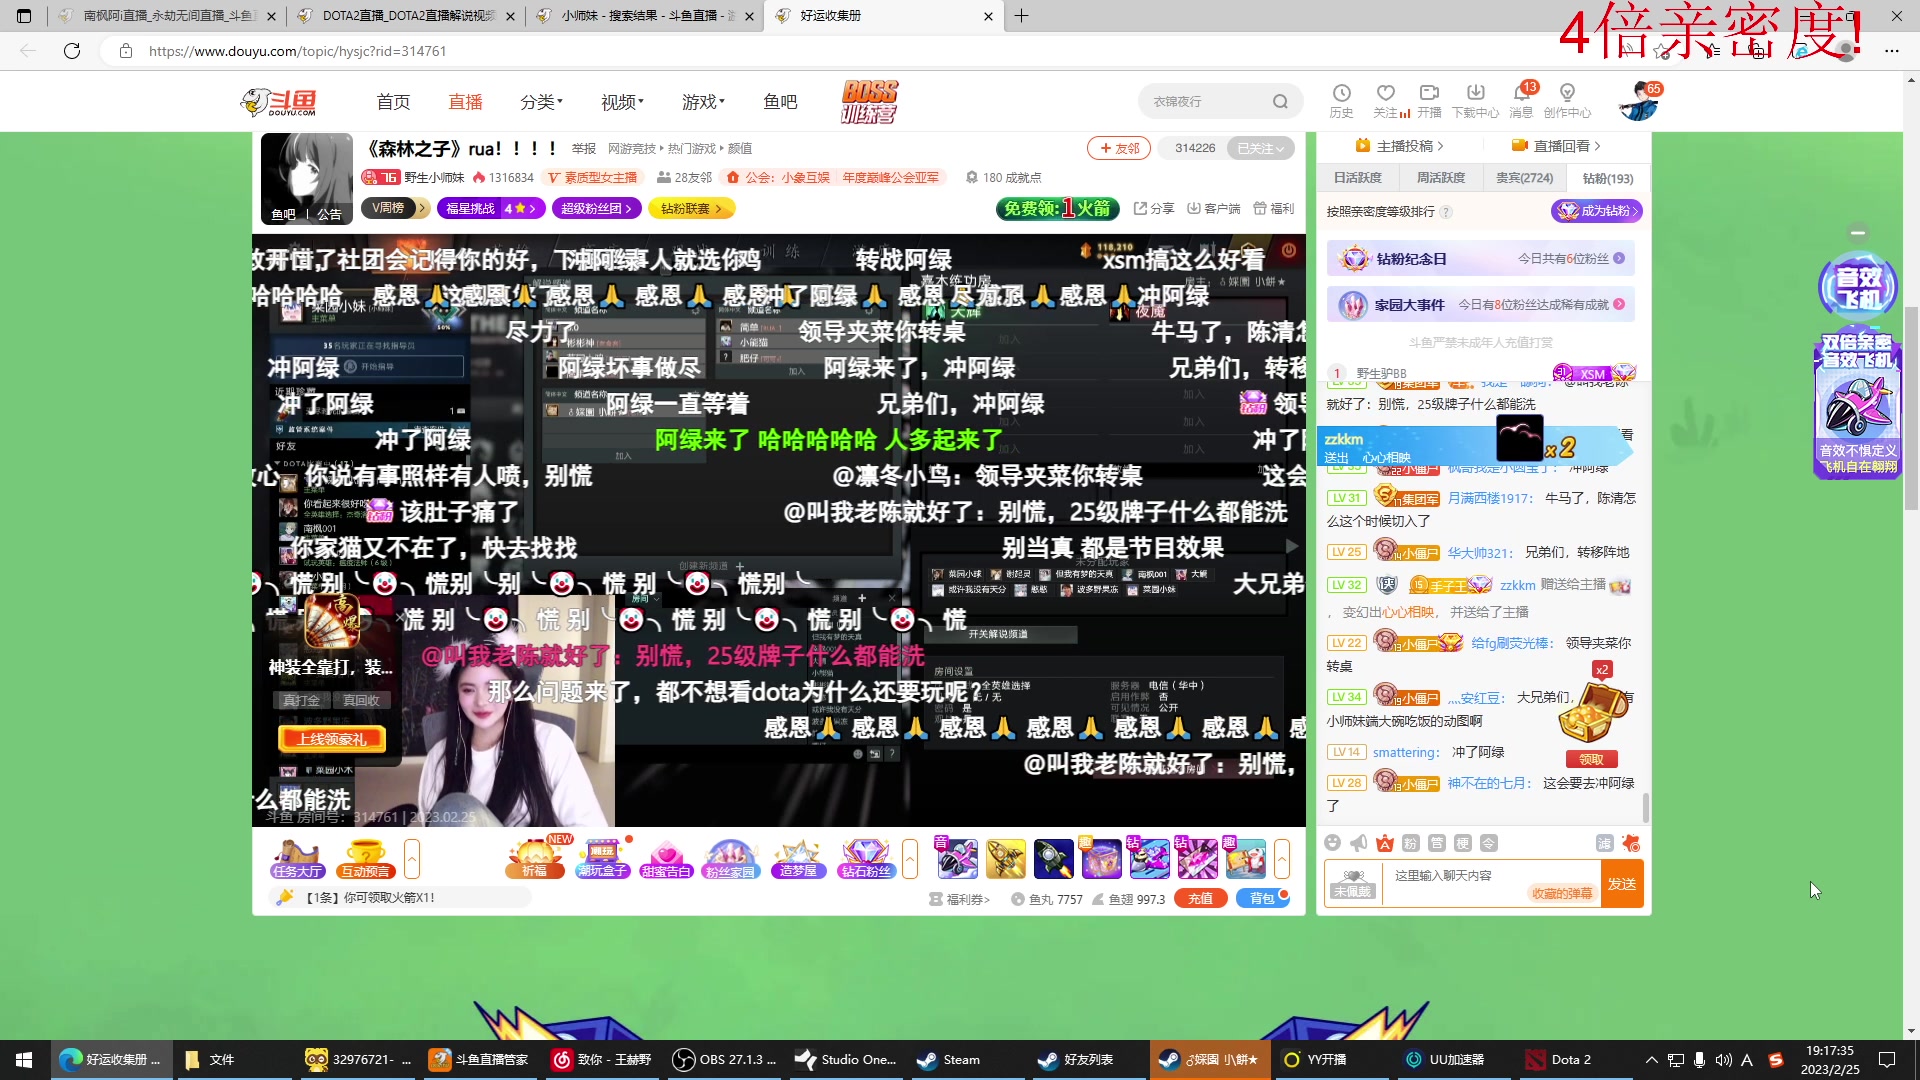The height and width of the screenshot is (1080, 1920).
Task: Click the chat message input field
Action: [1491, 884]
